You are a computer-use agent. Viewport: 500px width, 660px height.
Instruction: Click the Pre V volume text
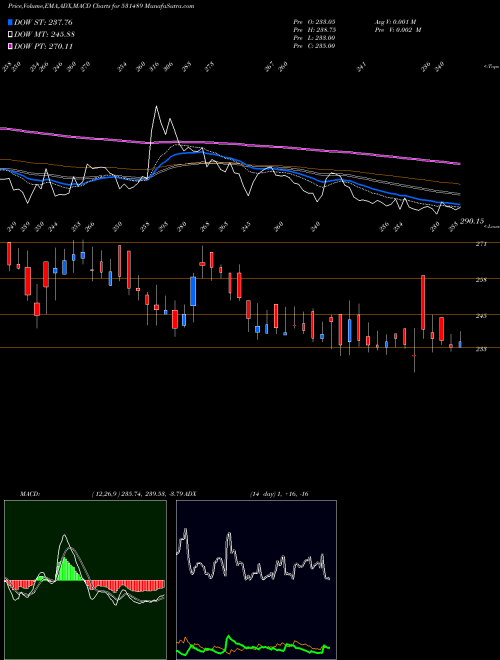(x=397, y=30)
